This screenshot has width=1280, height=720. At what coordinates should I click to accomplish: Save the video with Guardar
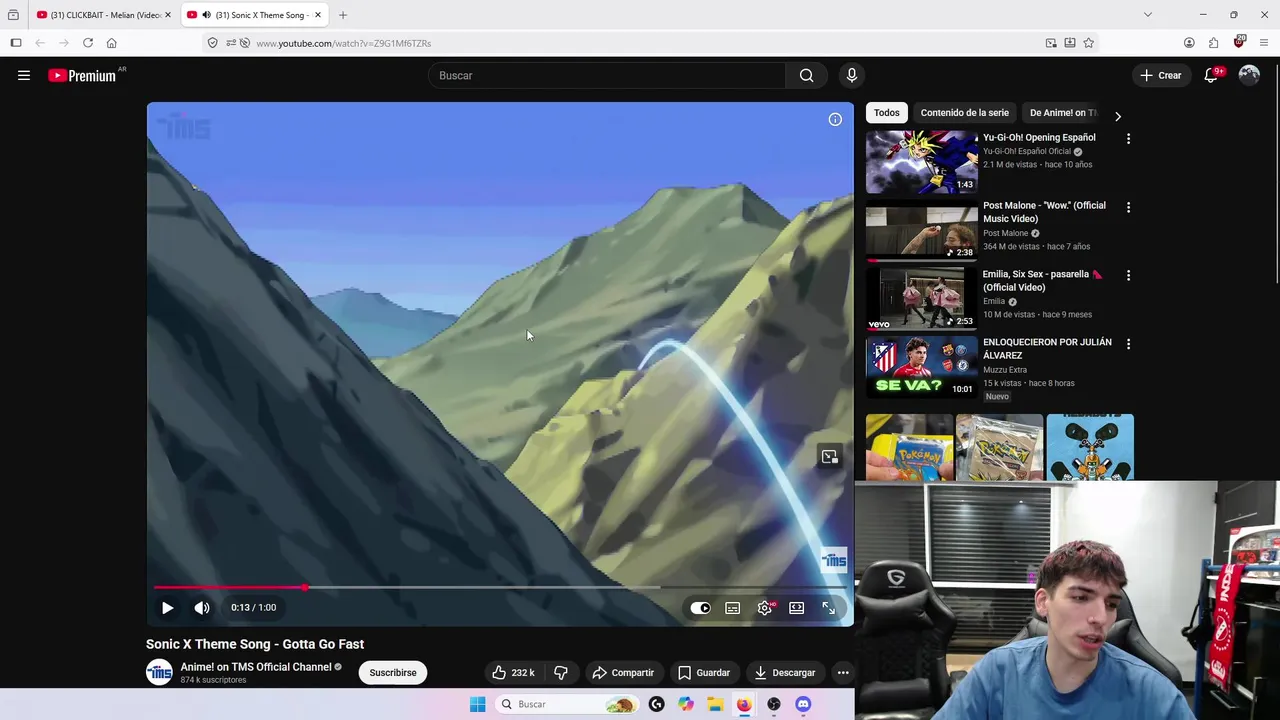(704, 673)
